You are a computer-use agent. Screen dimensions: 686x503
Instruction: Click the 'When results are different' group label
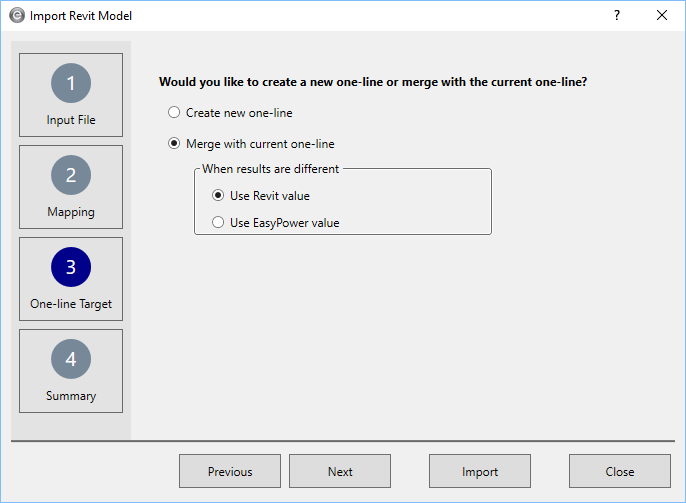click(x=270, y=169)
